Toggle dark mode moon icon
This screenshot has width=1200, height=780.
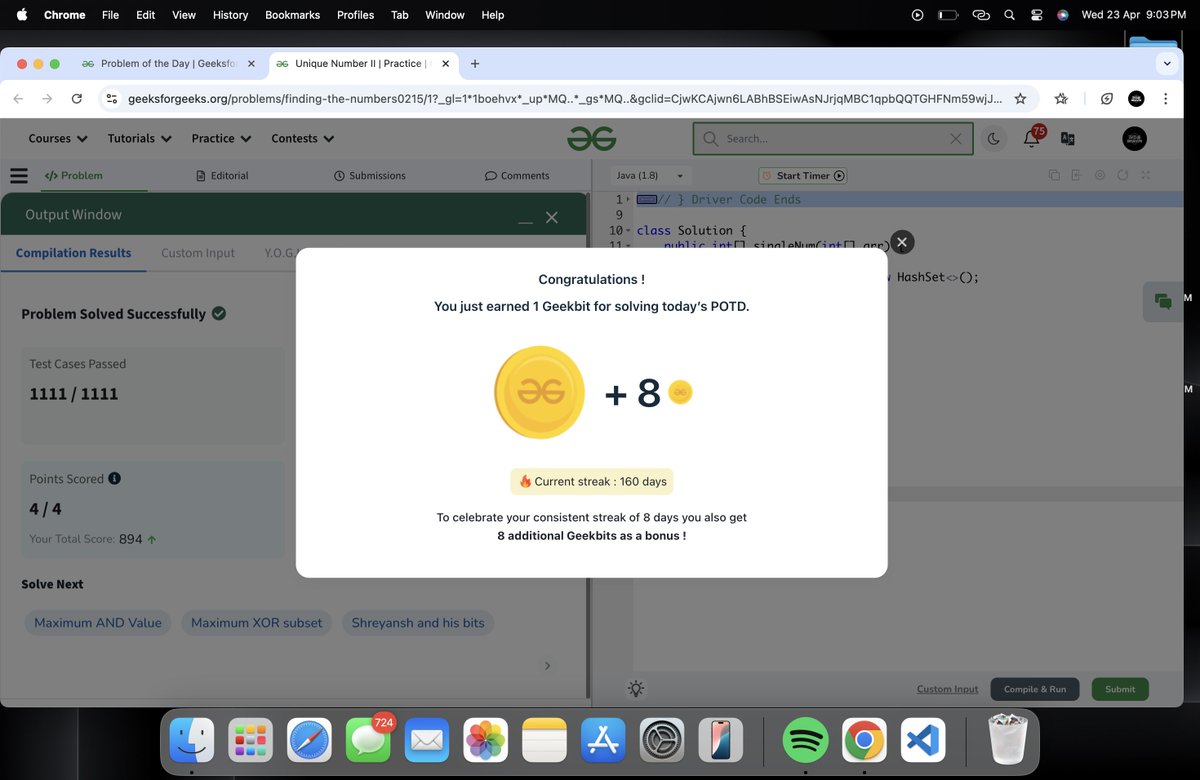tap(993, 139)
